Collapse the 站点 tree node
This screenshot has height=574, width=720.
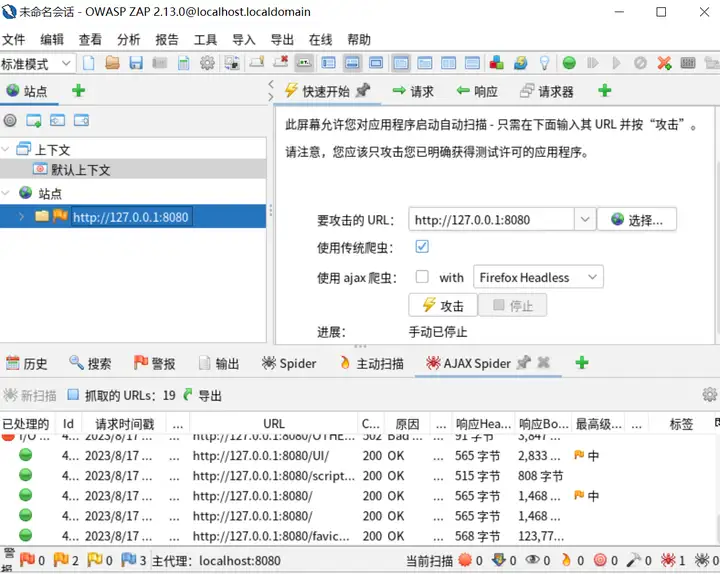[6, 193]
